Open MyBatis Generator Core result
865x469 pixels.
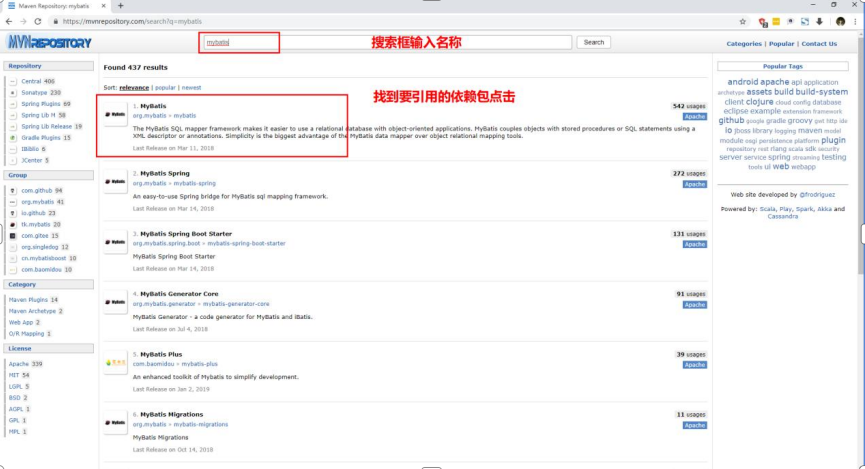(179, 294)
